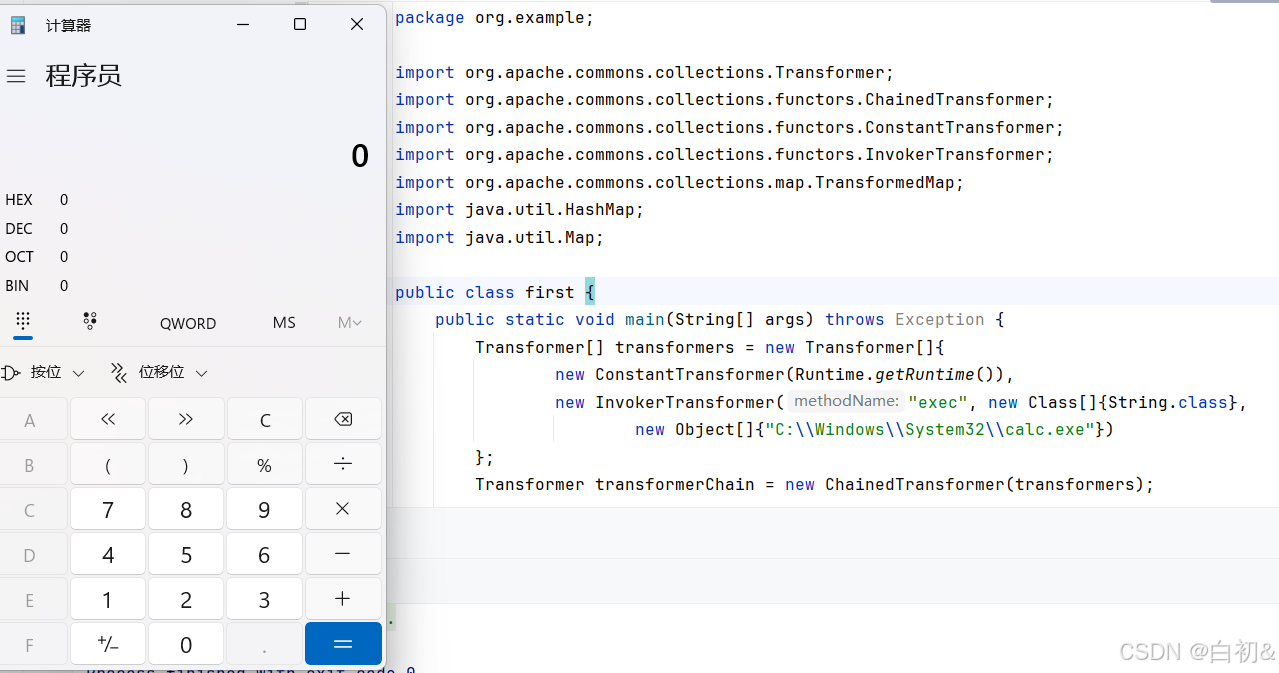Click digit 2 on keypad
Image resolution: width=1279 pixels, height=673 pixels.
pos(186,599)
